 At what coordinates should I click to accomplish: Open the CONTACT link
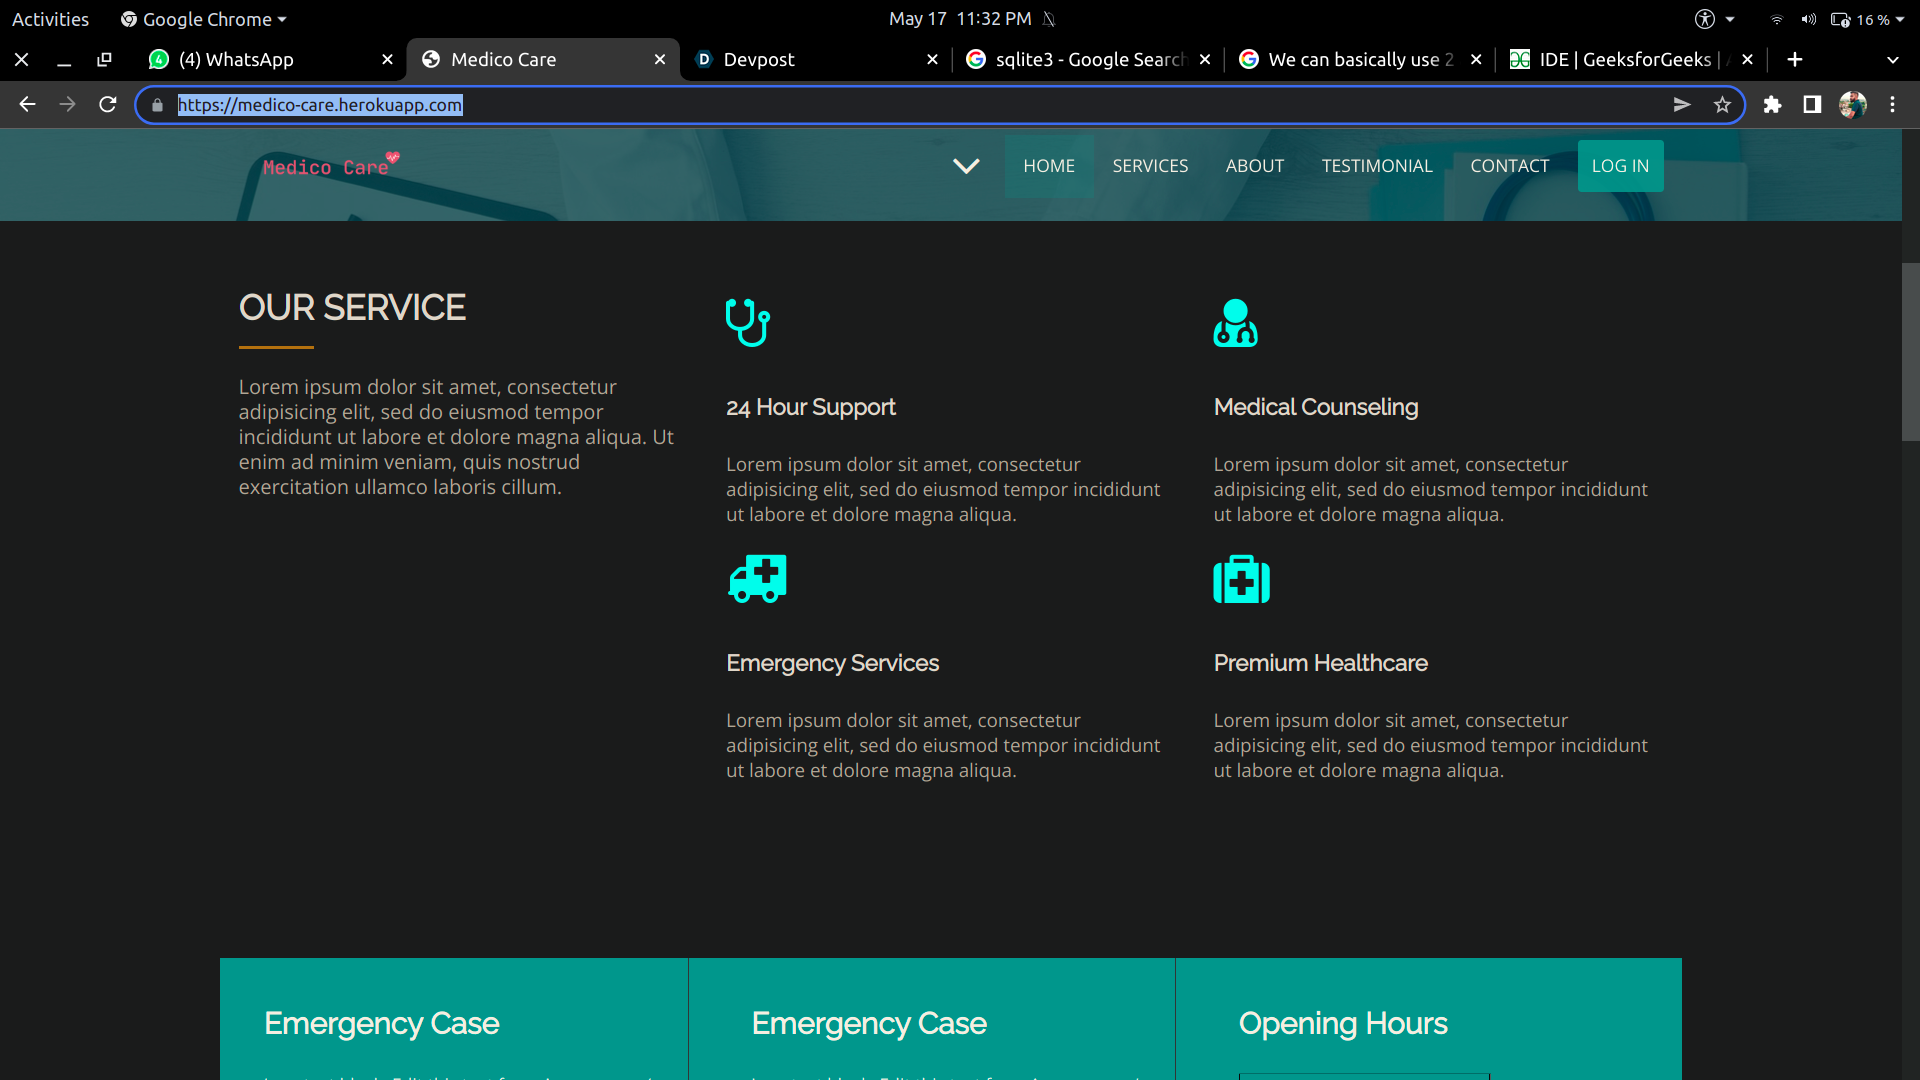click(1510, 166)
